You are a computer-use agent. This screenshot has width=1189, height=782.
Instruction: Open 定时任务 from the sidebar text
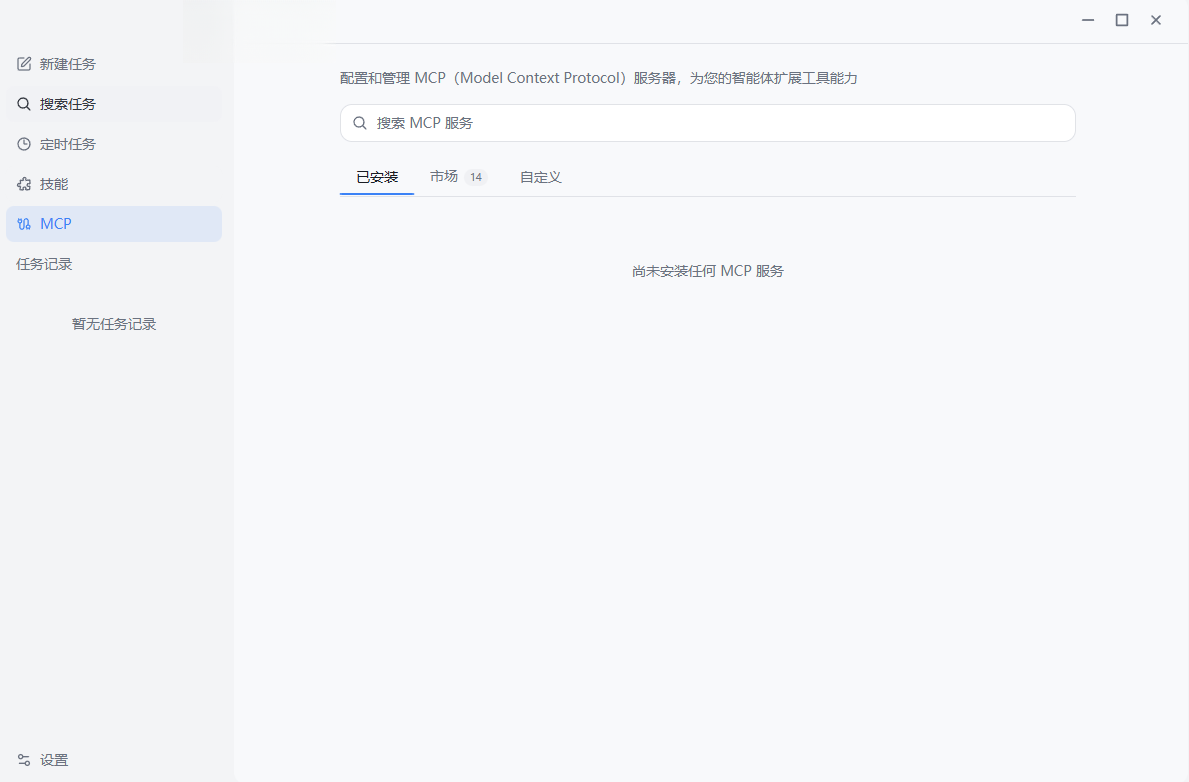(67, 144)
